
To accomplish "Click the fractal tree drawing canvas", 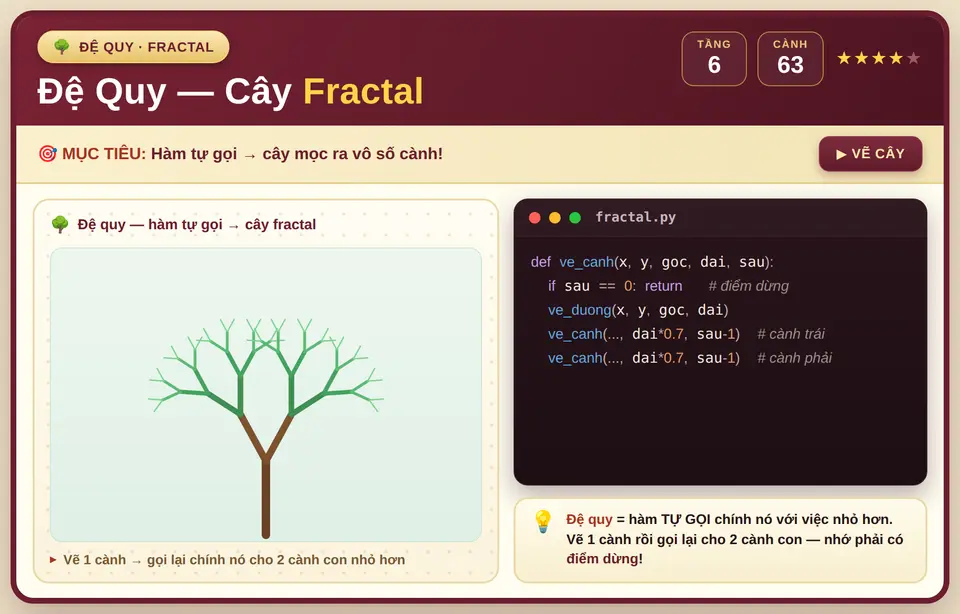I will click(266, 394).
